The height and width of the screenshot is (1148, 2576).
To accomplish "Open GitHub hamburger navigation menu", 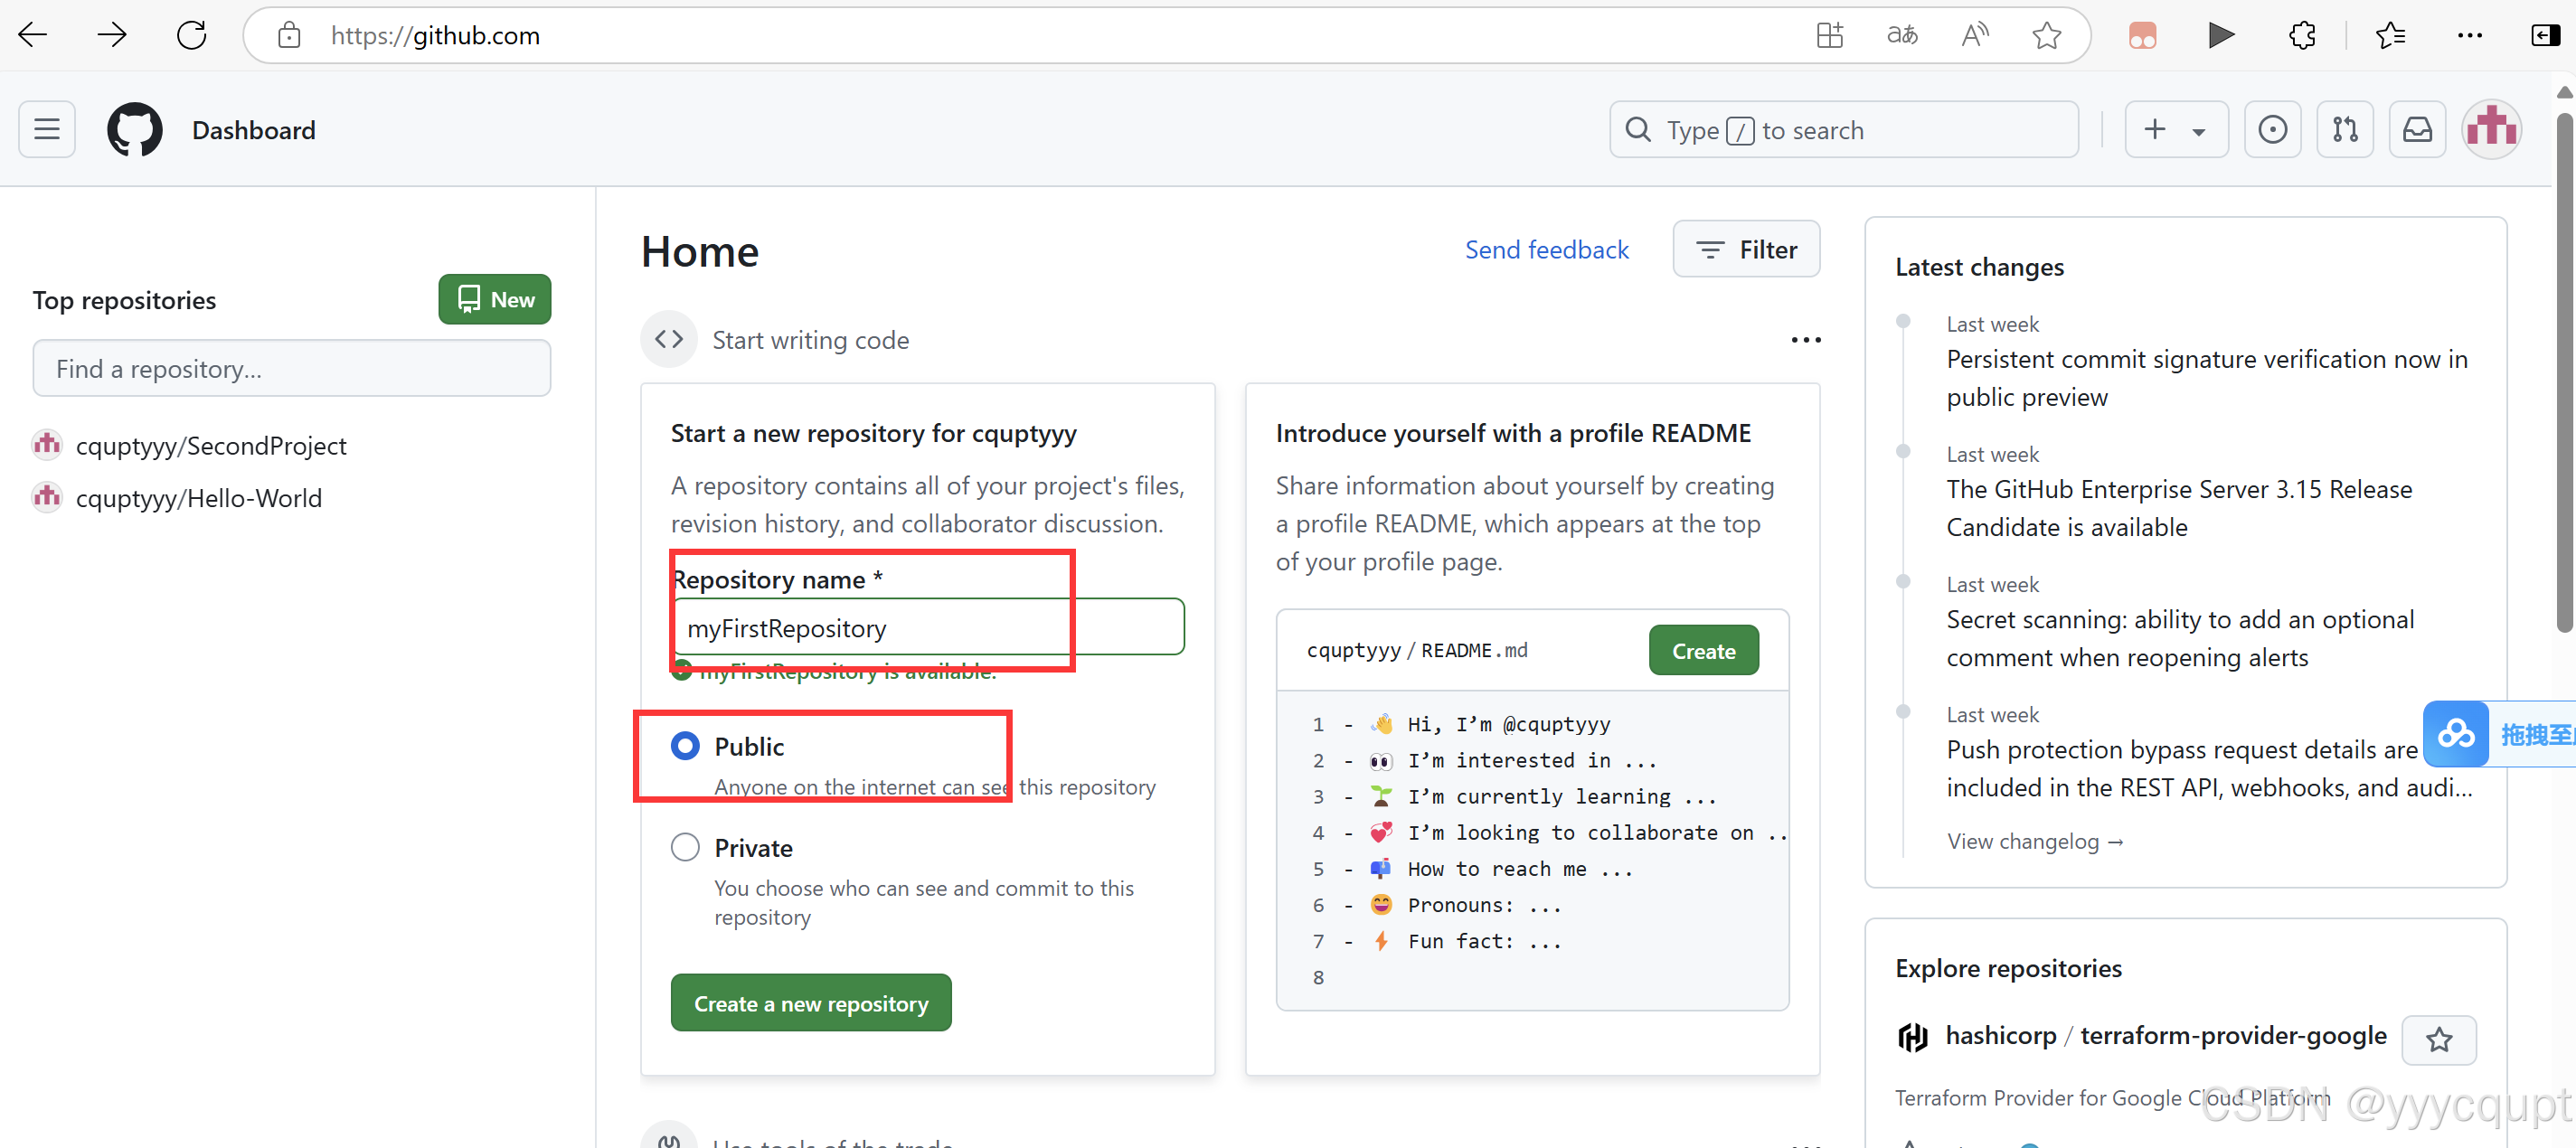I will click(x=47, y=129).
